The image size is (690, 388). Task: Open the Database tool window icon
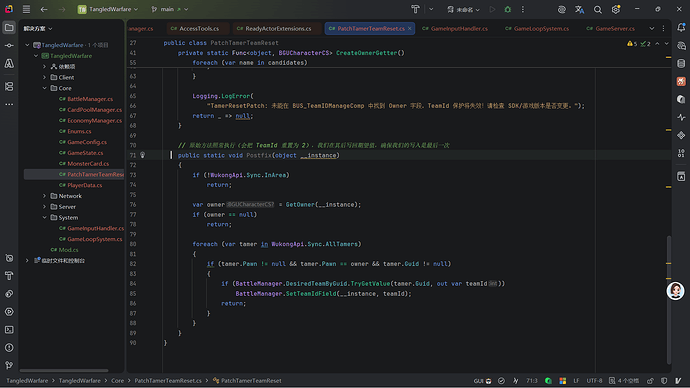point(681,64)
